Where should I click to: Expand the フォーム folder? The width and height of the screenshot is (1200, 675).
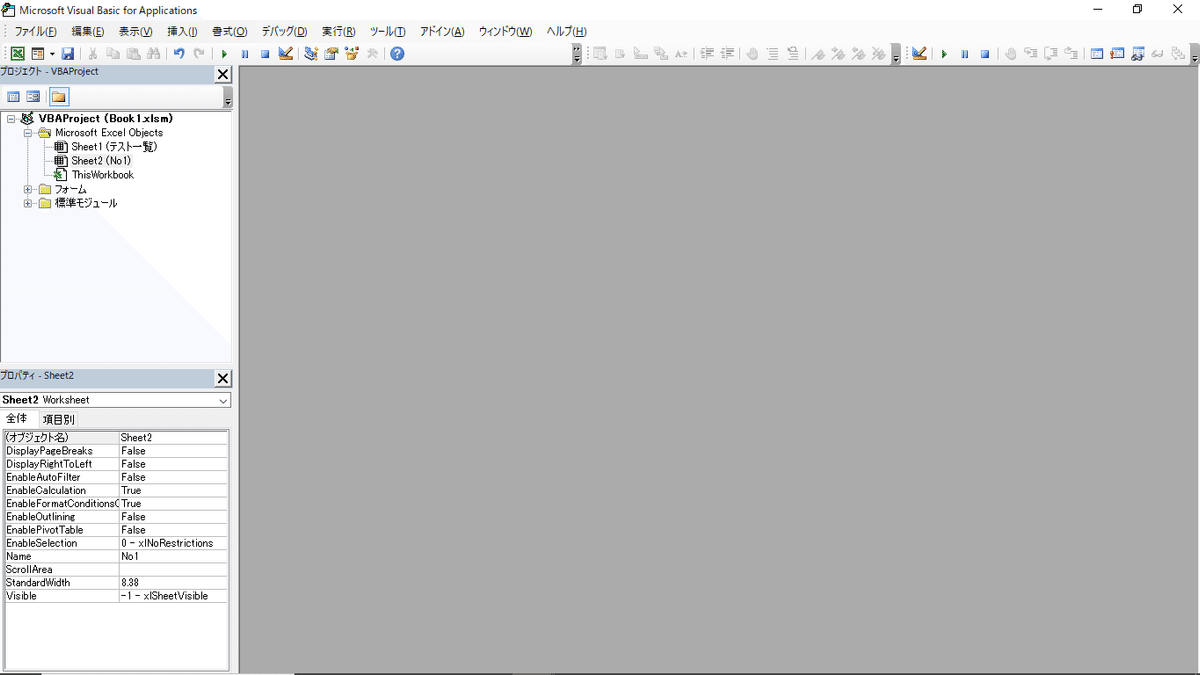tap(28, 189)
